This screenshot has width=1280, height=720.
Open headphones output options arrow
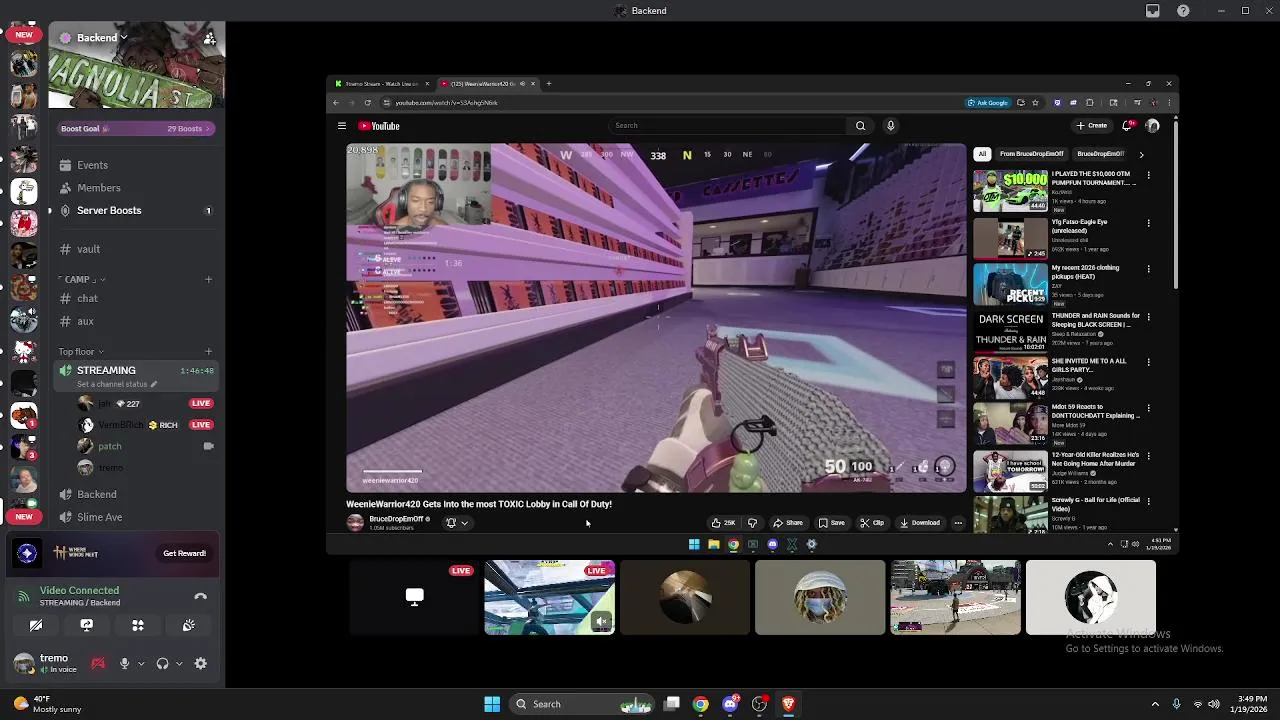tap(179, 663)
